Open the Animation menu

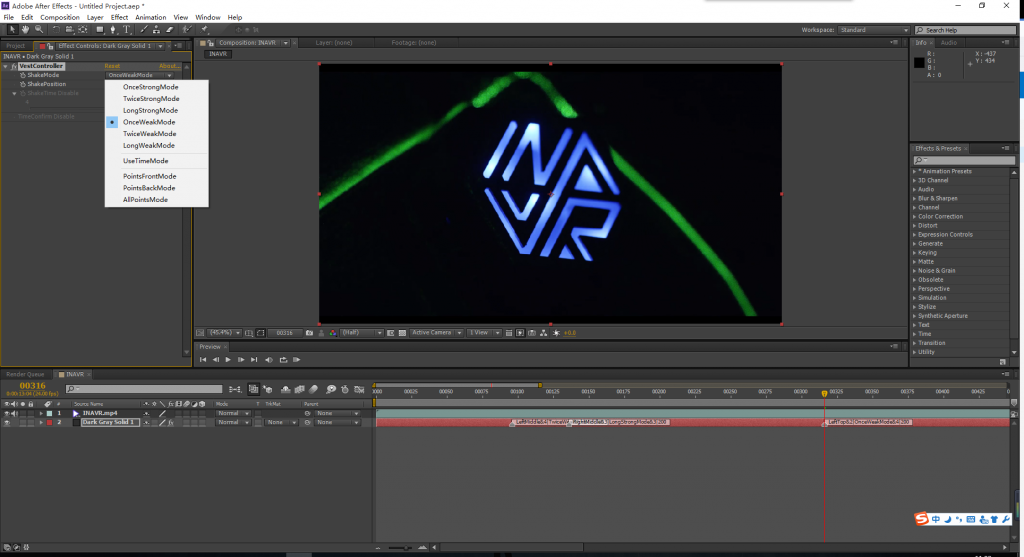[x=150, y=18]
